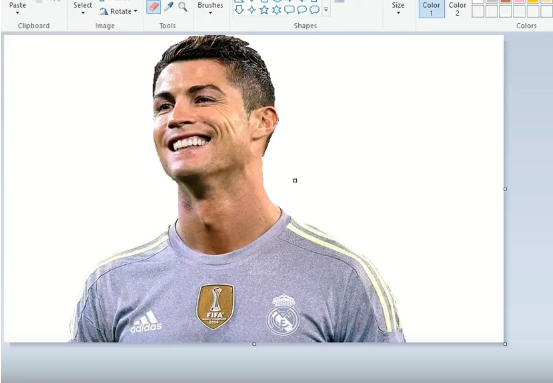This screenshot has width=553, height=383.
Task: Choose the cloud callout shape
Action: [314, 10]
